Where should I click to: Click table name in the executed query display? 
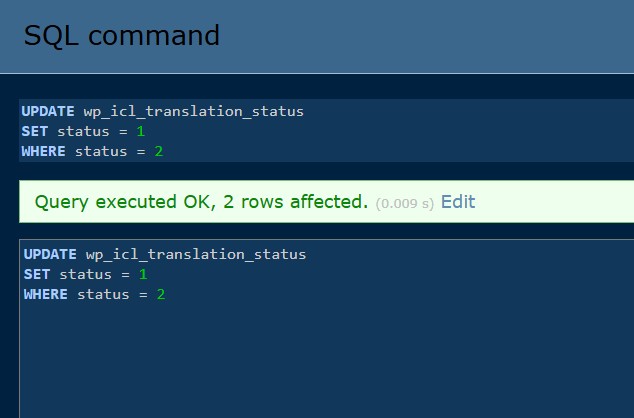point(192,111)
